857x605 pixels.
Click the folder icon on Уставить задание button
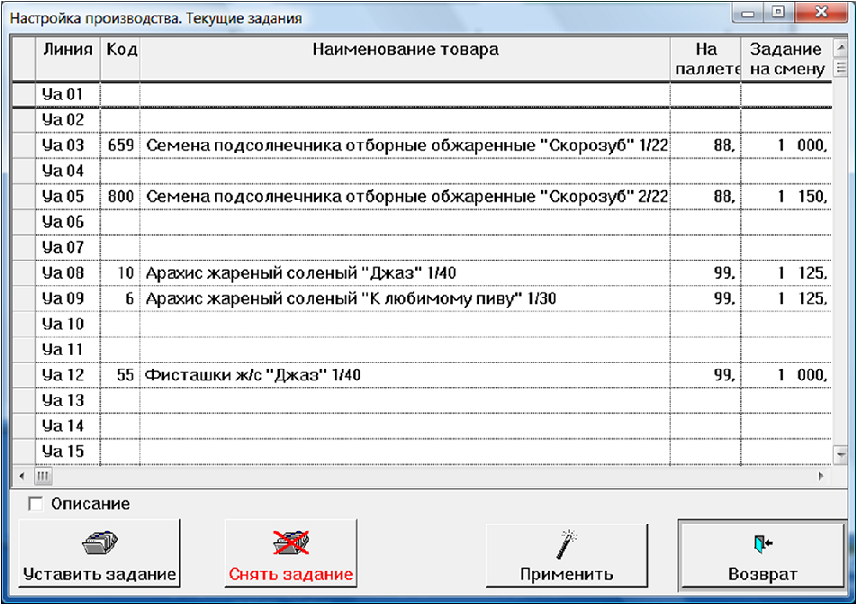pyautogui.click(x=100, y=543)
